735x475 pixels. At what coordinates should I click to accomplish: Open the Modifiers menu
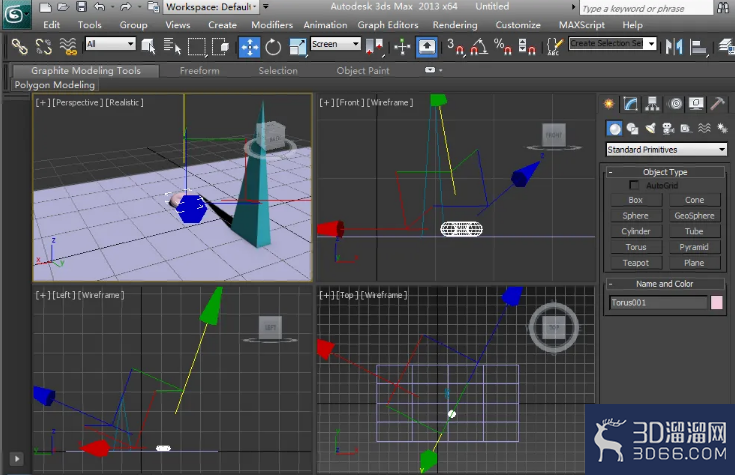(x=272, y=25)
